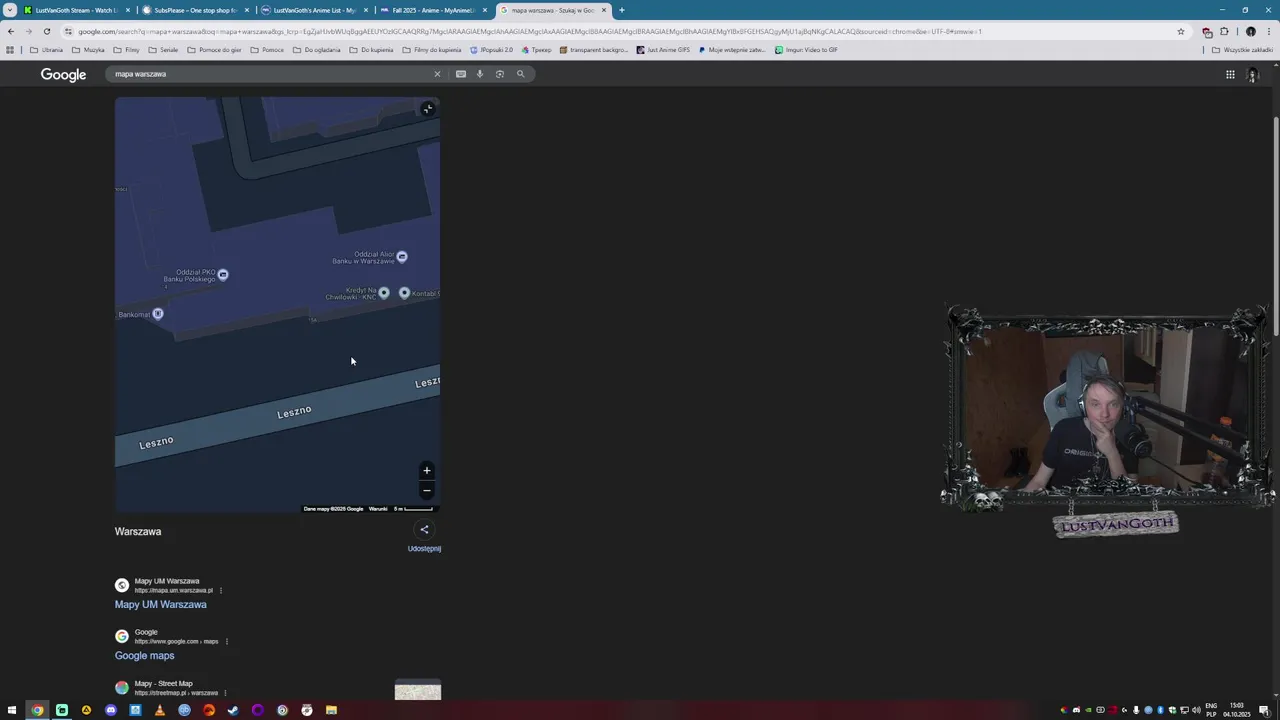Select the Bankomat pin on the map
Screen dimensions: 1280x720
pos(158,314)
